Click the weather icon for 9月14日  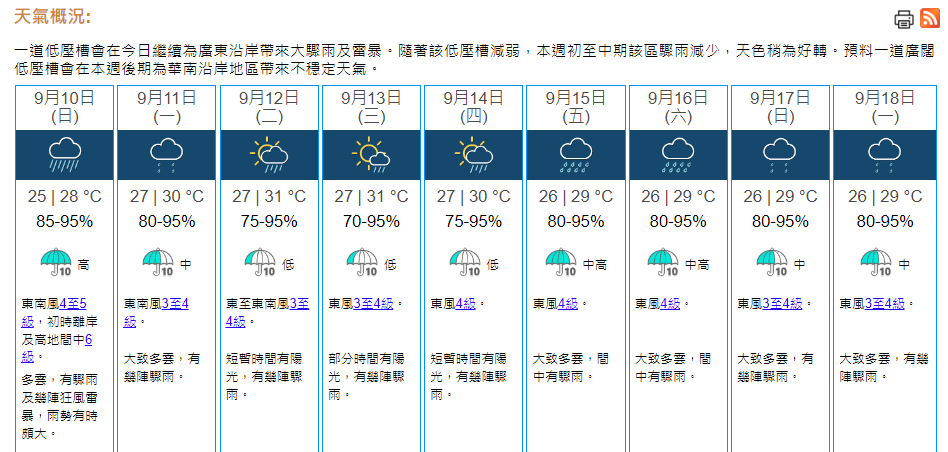[x=473, y=155]
